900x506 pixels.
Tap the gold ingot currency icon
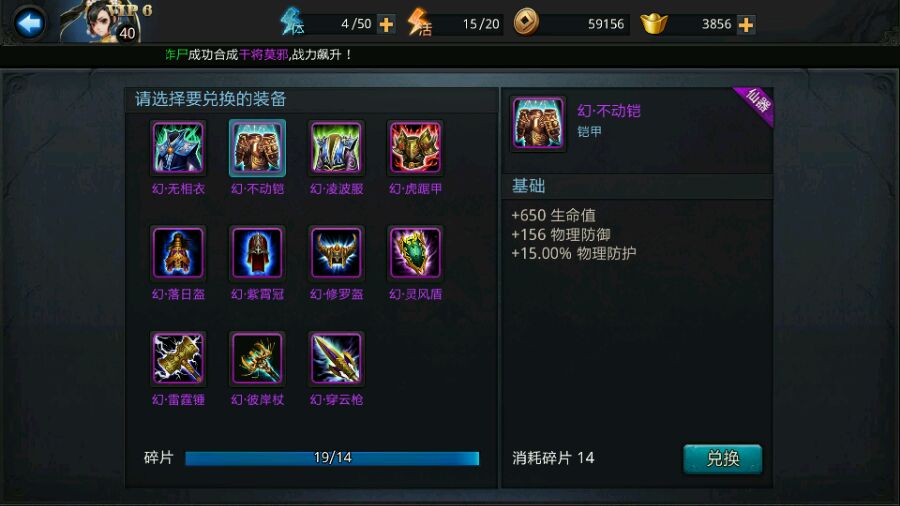(x=654, y=24)
